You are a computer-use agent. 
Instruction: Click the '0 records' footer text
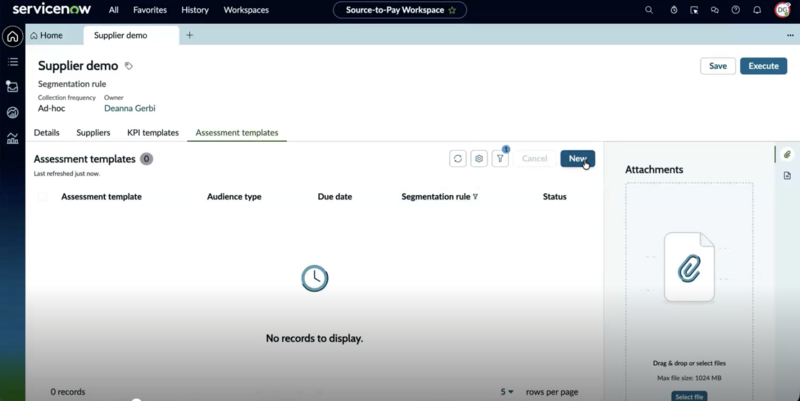pyautogui.click(x=68, y=392)
